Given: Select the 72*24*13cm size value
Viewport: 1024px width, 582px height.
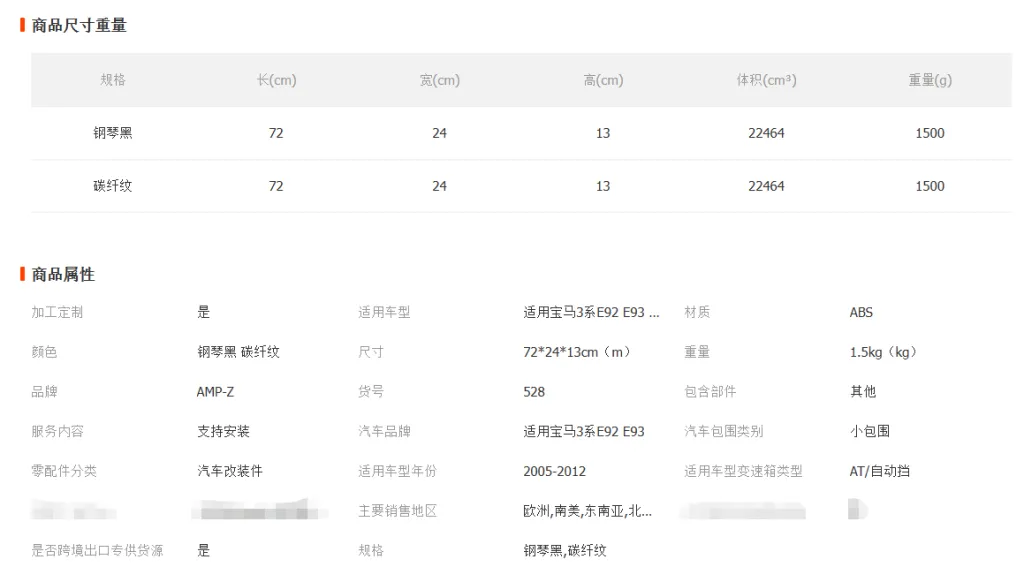Looking at the screenshot, I should tap(577, 352).
